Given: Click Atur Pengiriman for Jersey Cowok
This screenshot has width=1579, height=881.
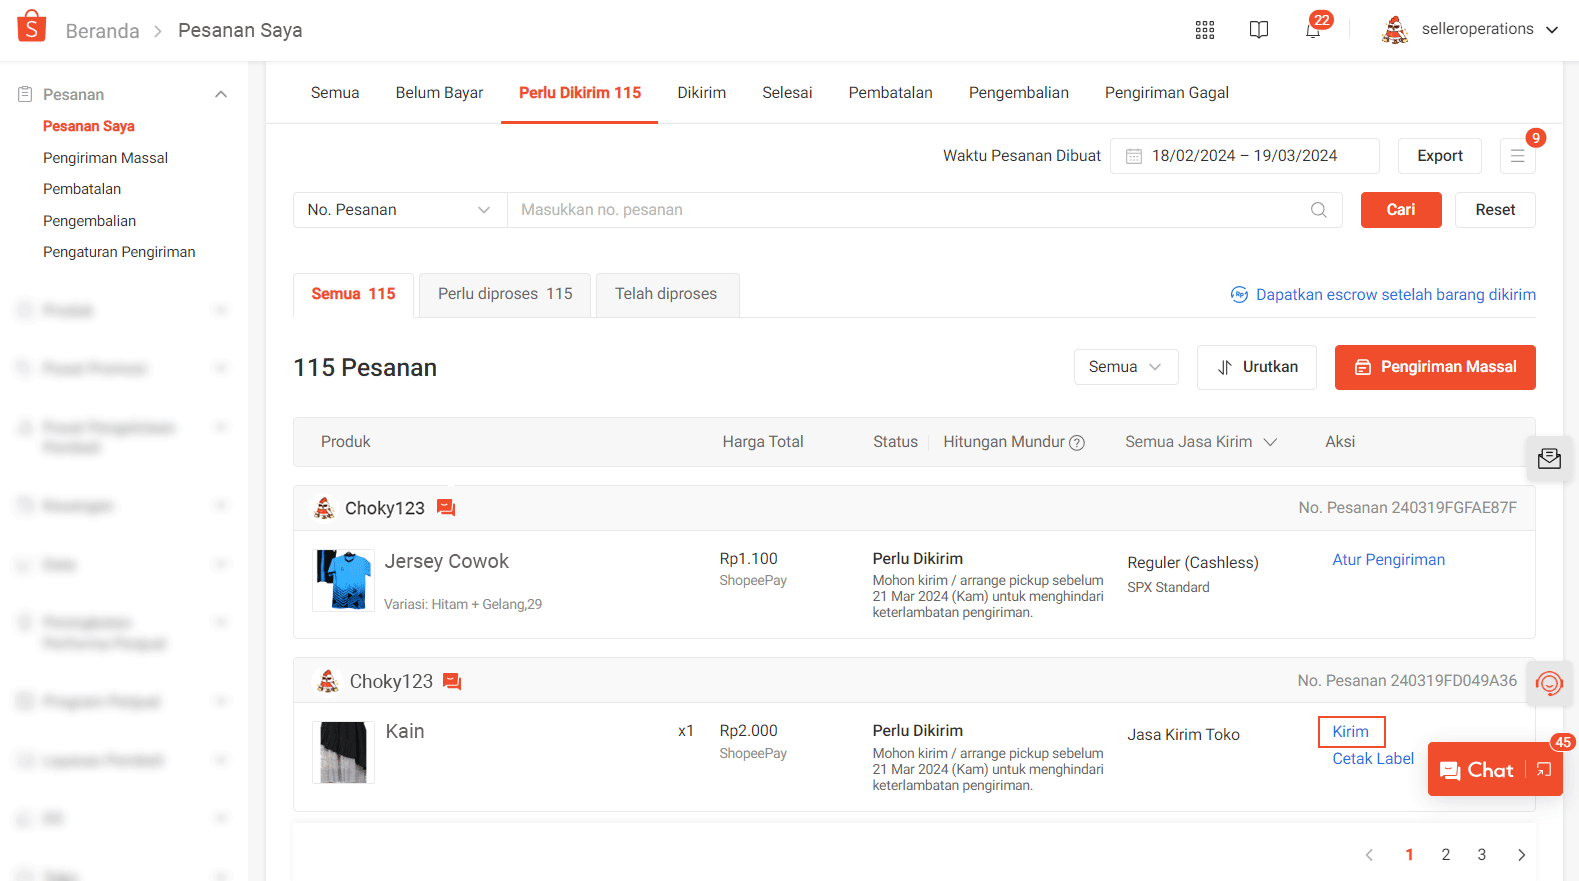Looking at the screenshot, I should tap(1388, 560).
